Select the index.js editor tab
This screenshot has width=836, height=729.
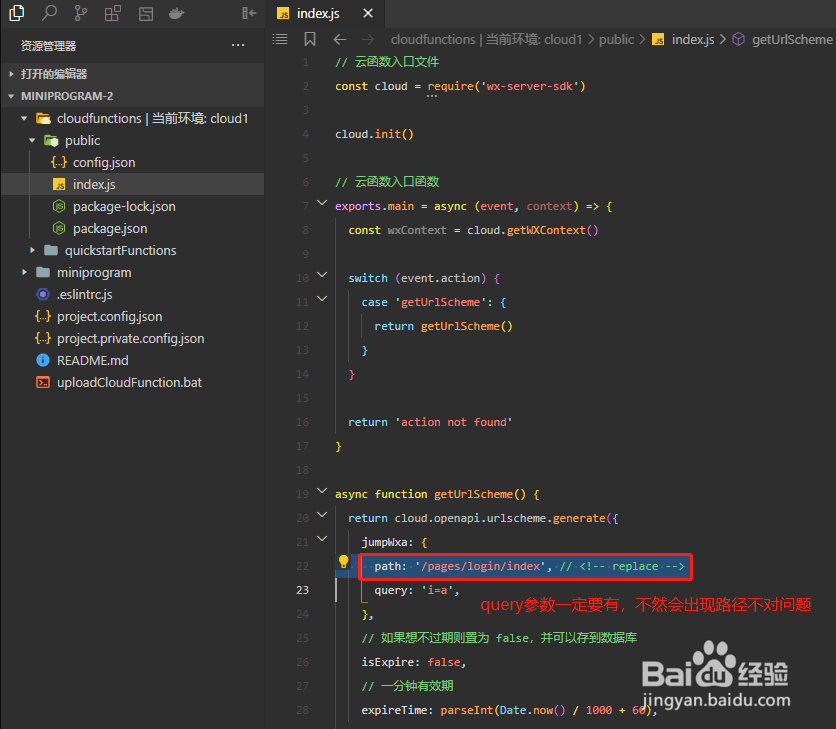[325, 13]
